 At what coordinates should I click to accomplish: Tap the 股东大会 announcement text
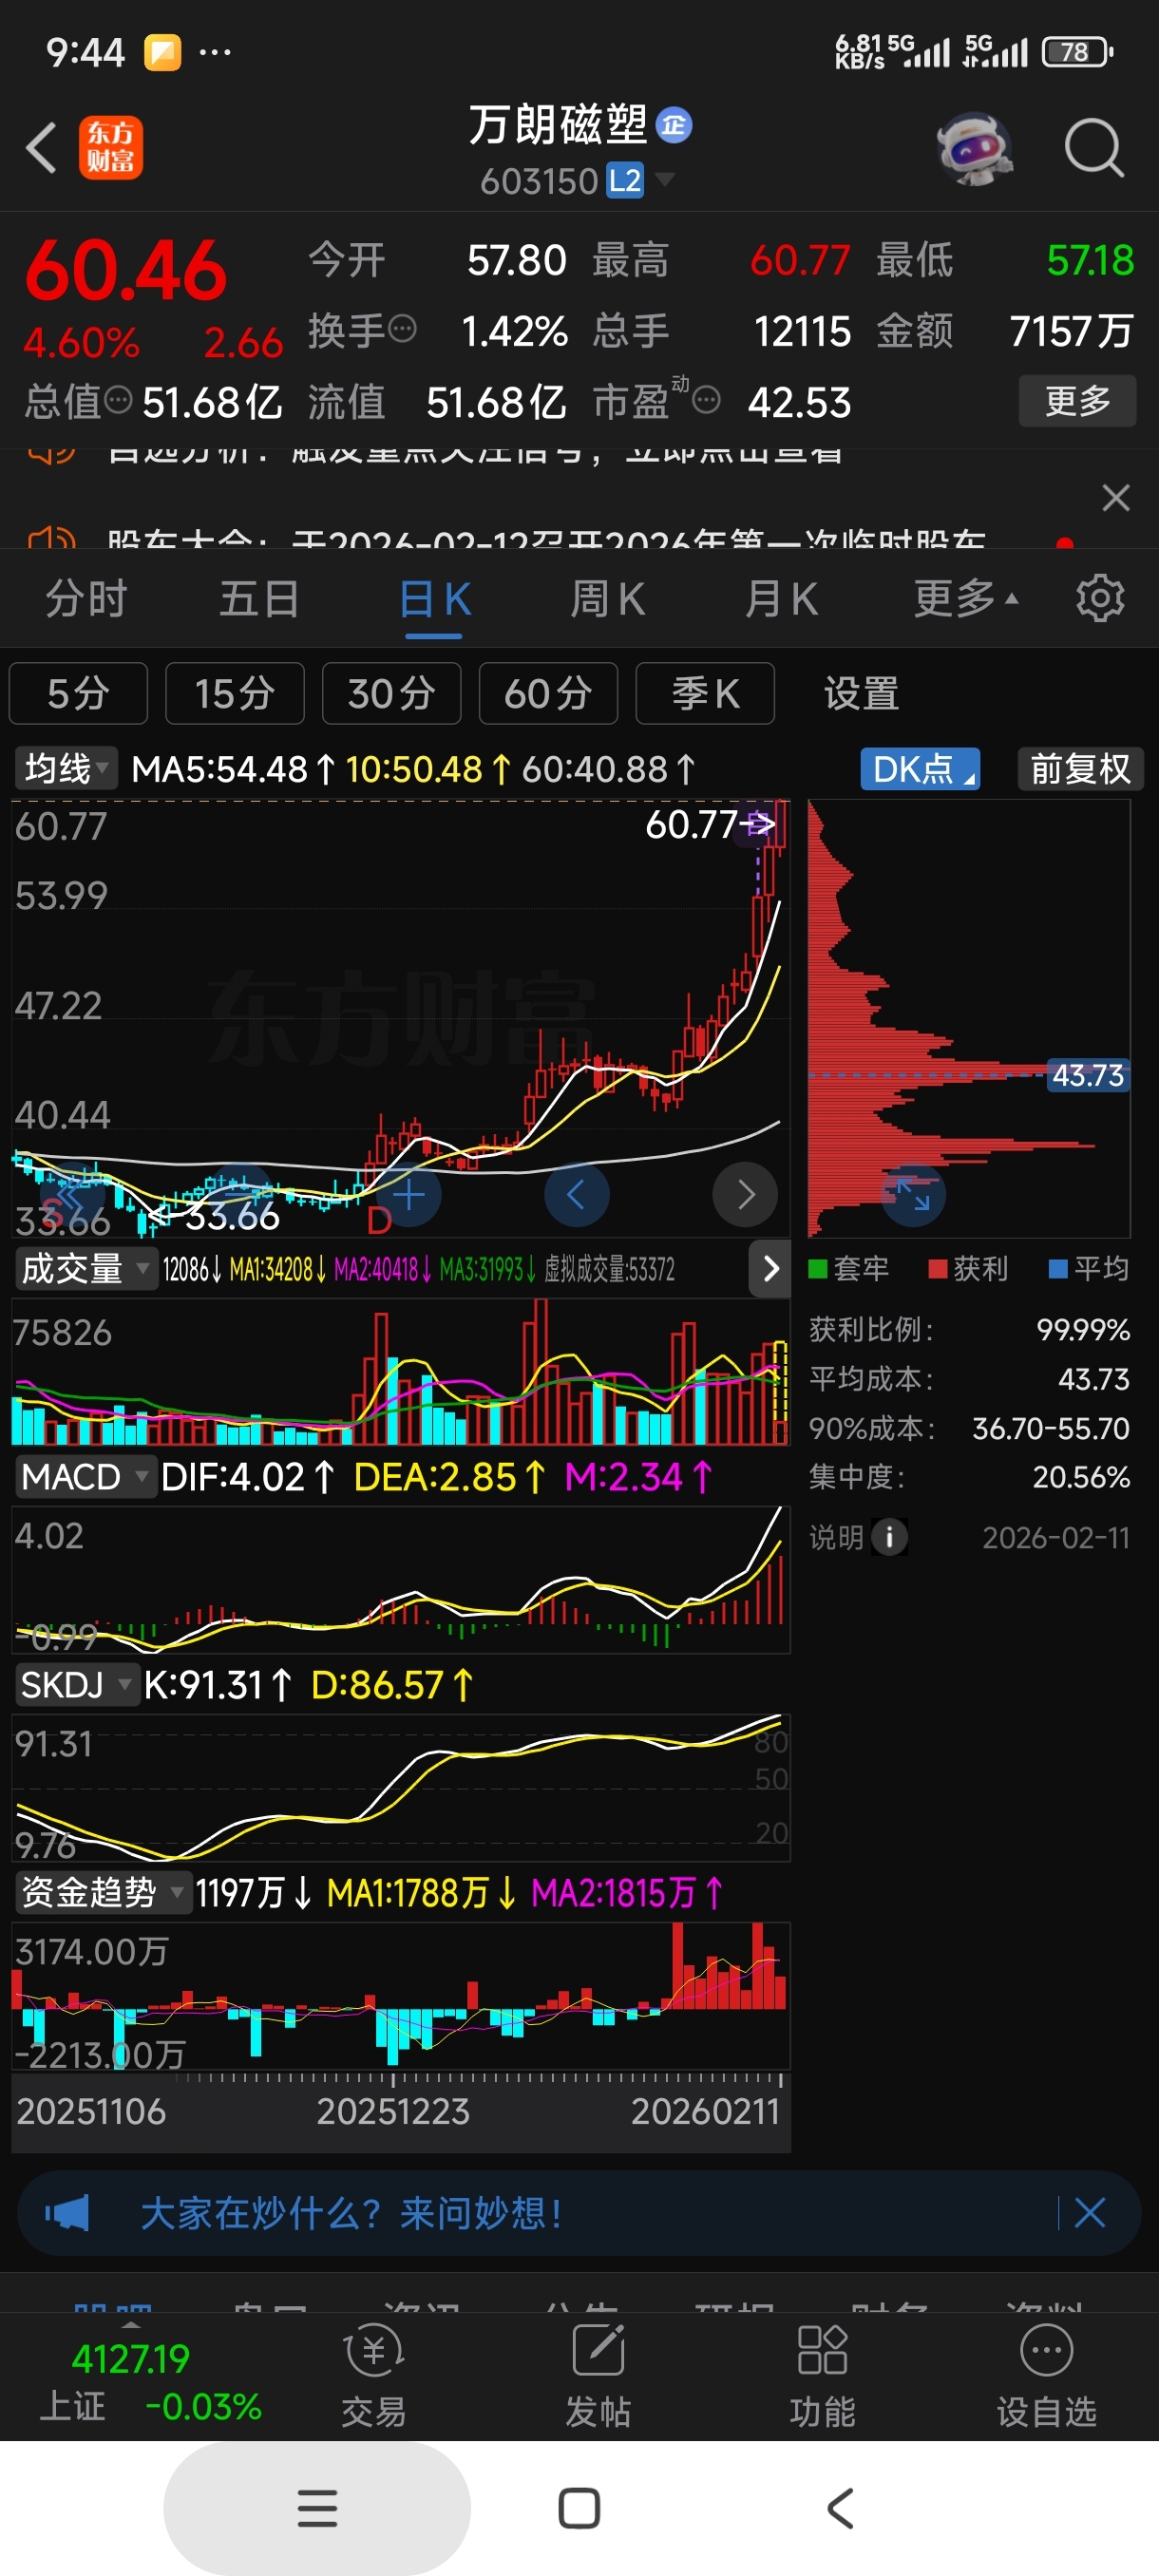click(546, 540)
